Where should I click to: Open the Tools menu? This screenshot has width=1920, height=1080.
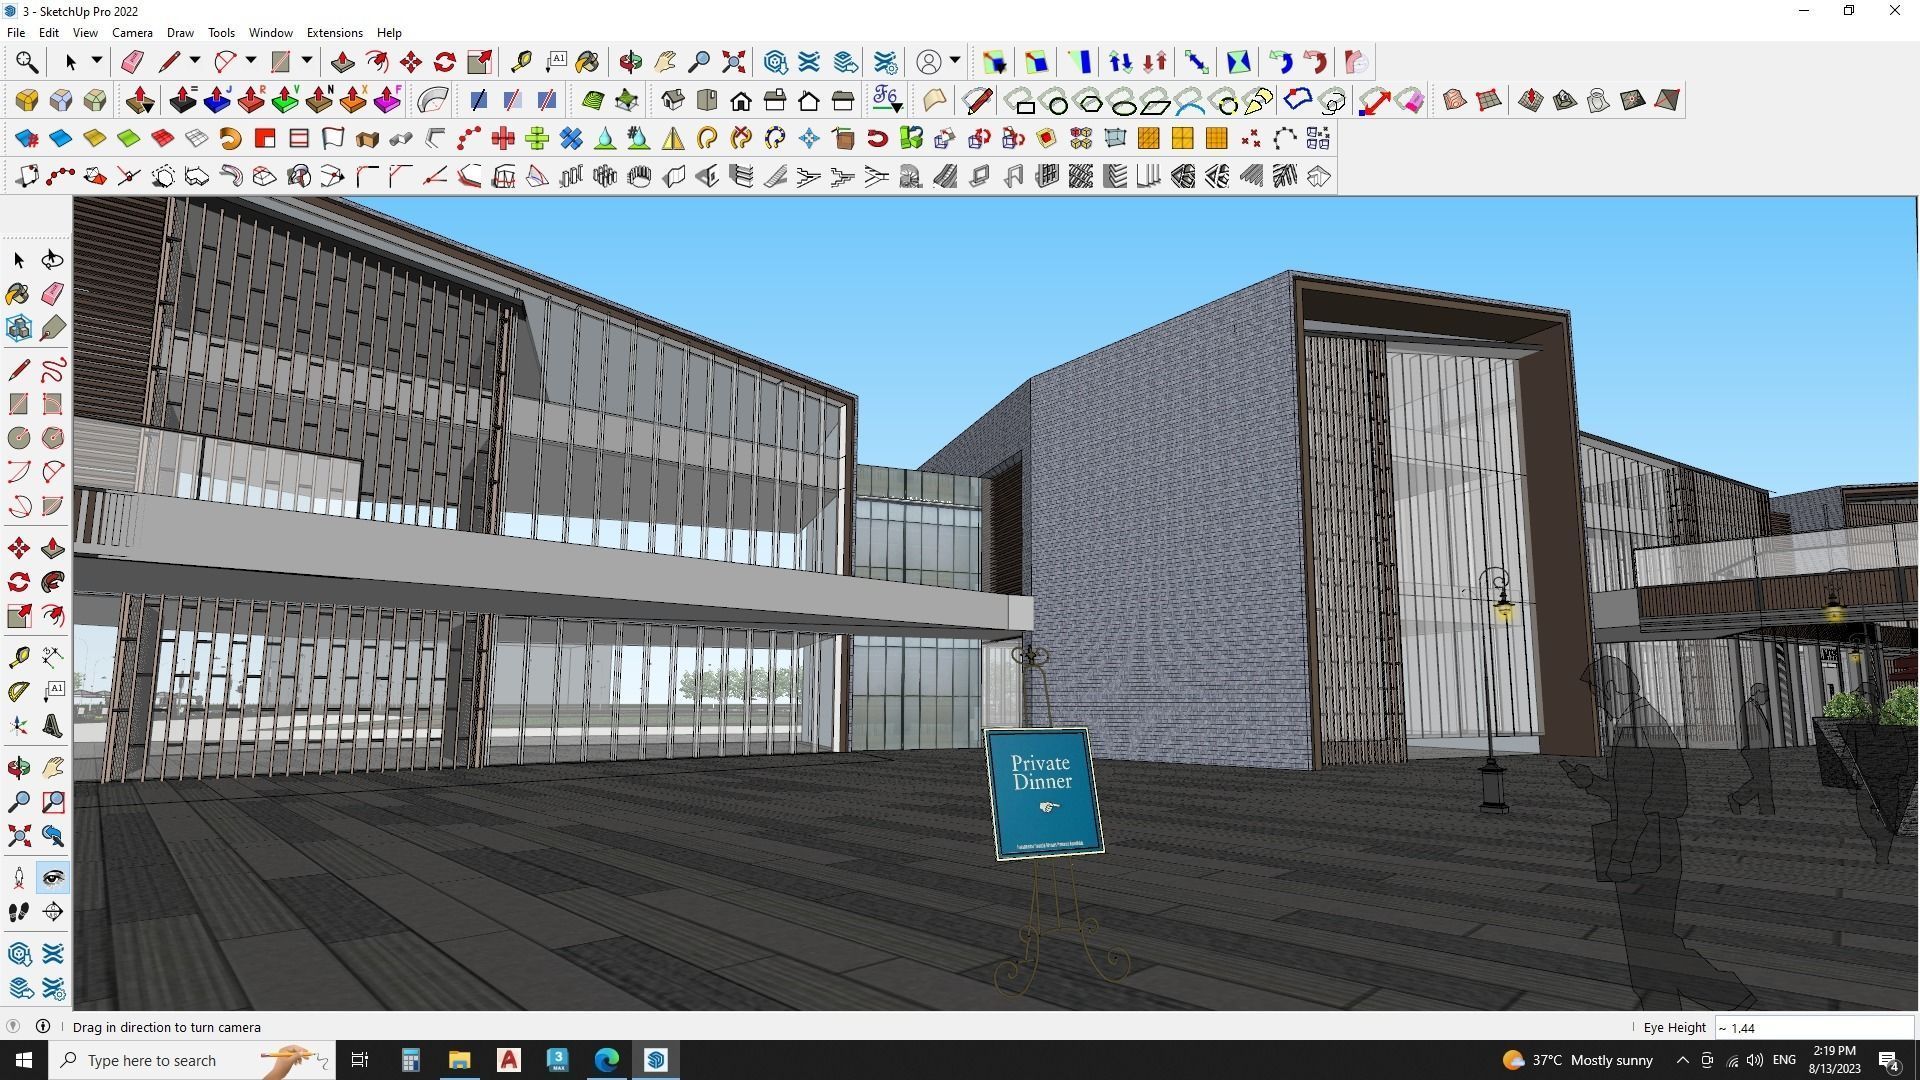(221, 33)
